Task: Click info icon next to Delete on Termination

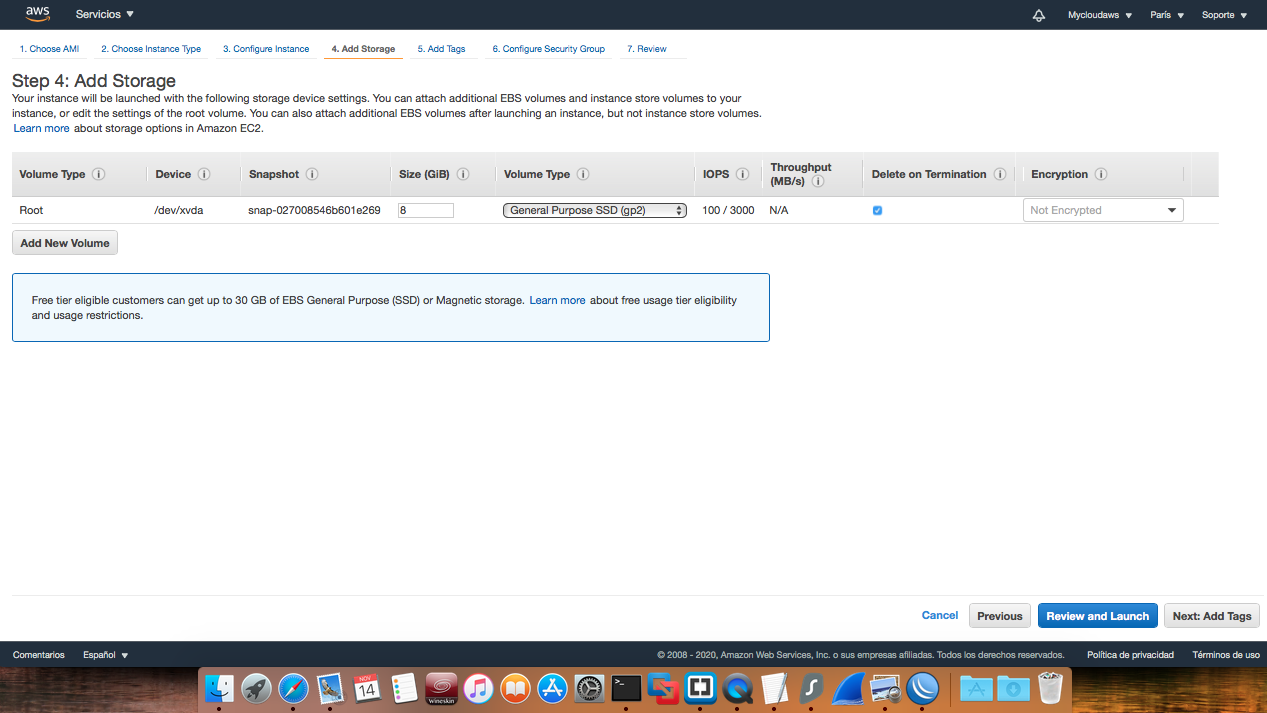Action: (x=1000, y=174)
